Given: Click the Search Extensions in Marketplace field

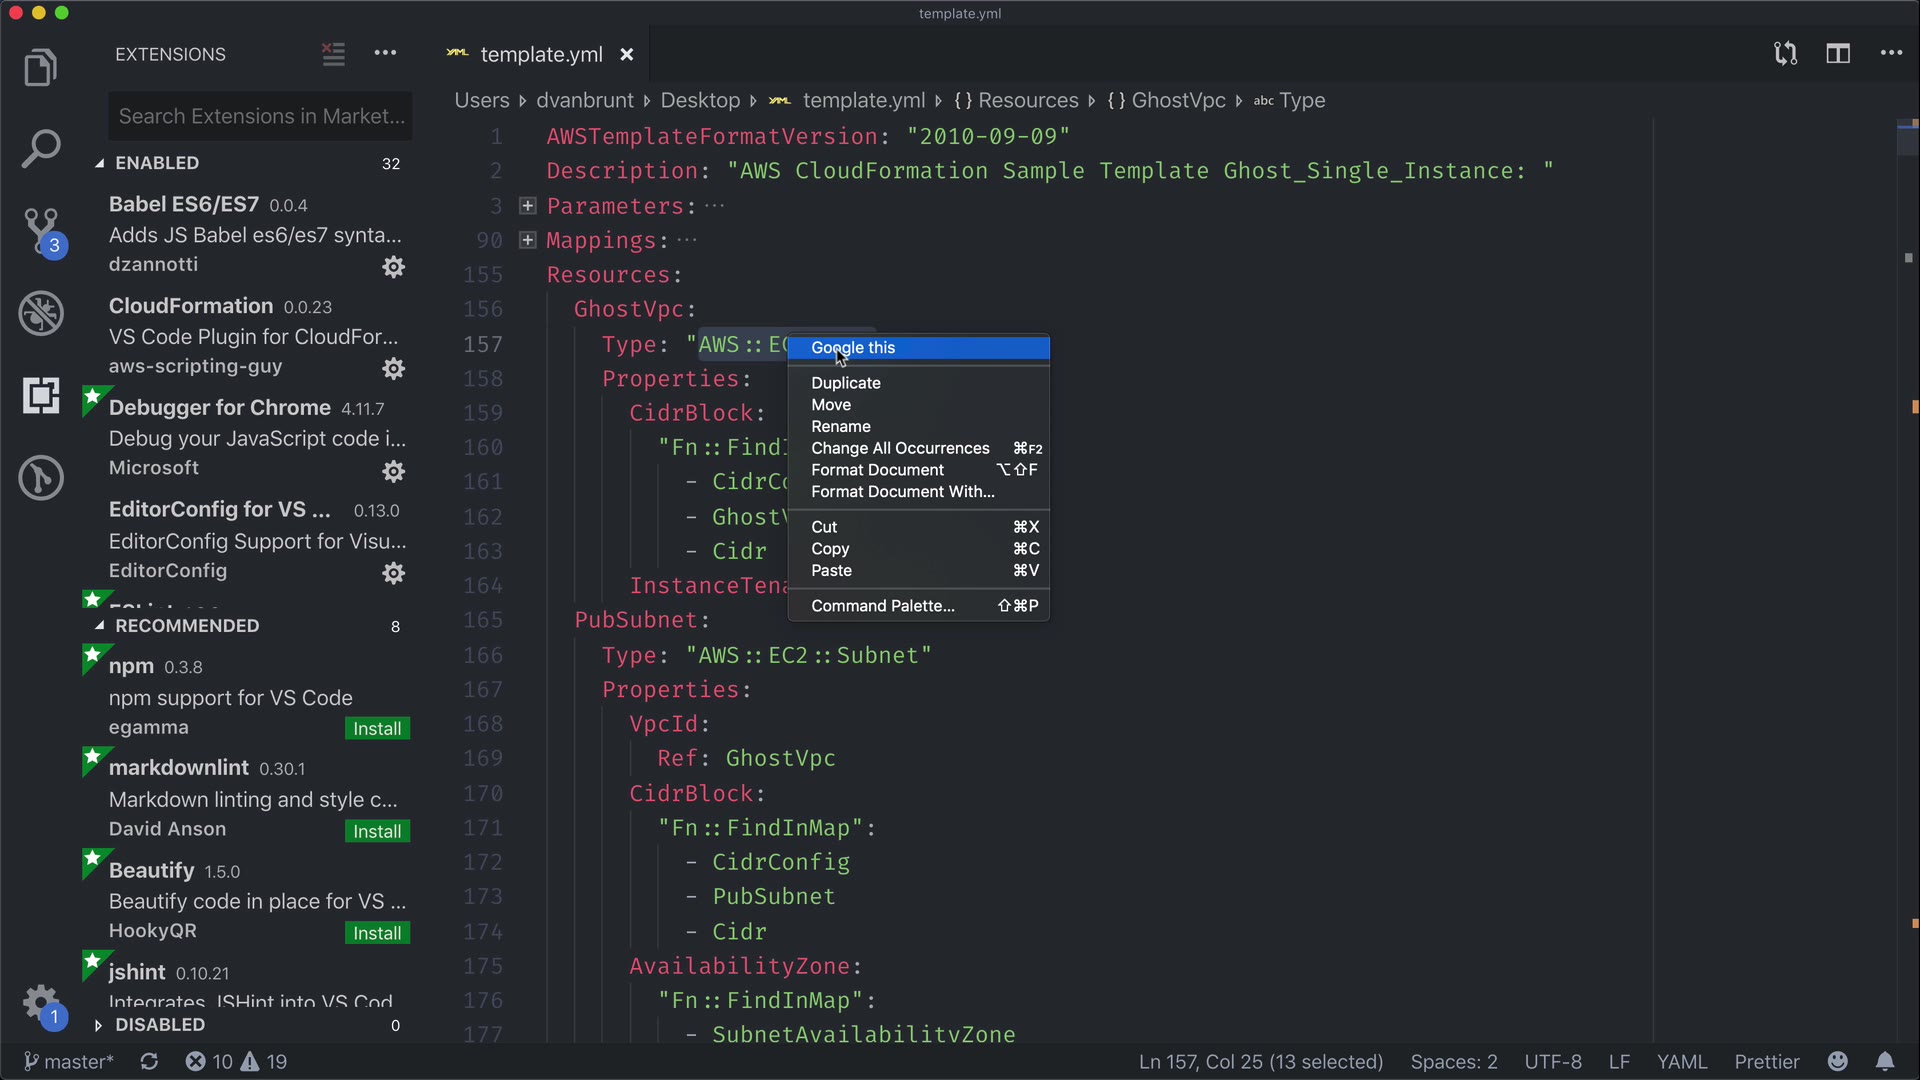Looking at the screenshot, I should click(260, 116).
